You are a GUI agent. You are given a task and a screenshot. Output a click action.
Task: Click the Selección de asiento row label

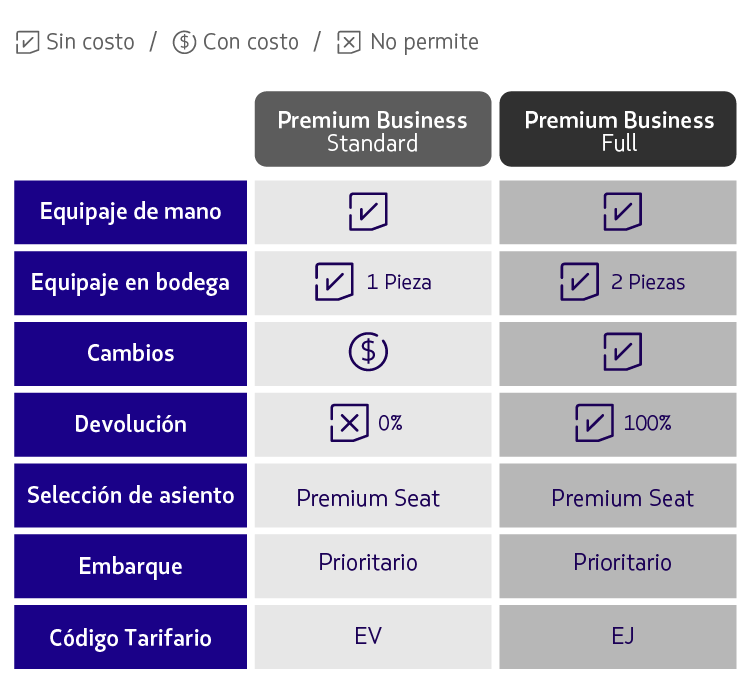tap(131, 495)
